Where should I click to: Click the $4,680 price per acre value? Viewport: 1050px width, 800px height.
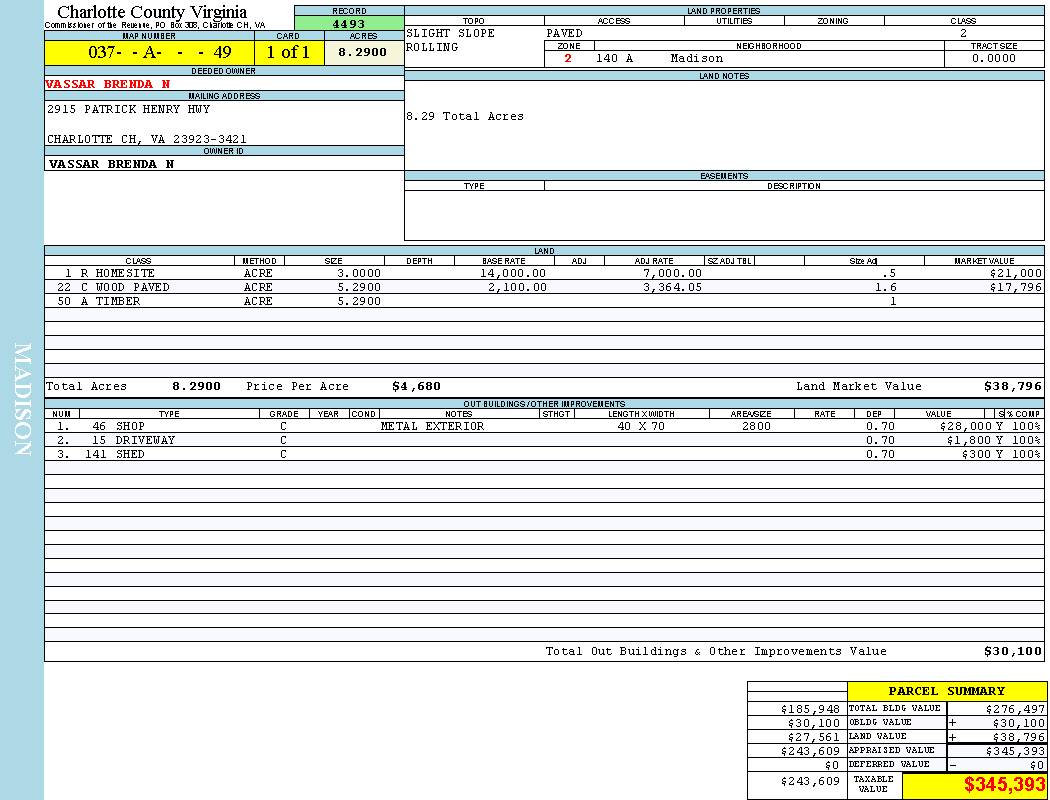point(416,386)
